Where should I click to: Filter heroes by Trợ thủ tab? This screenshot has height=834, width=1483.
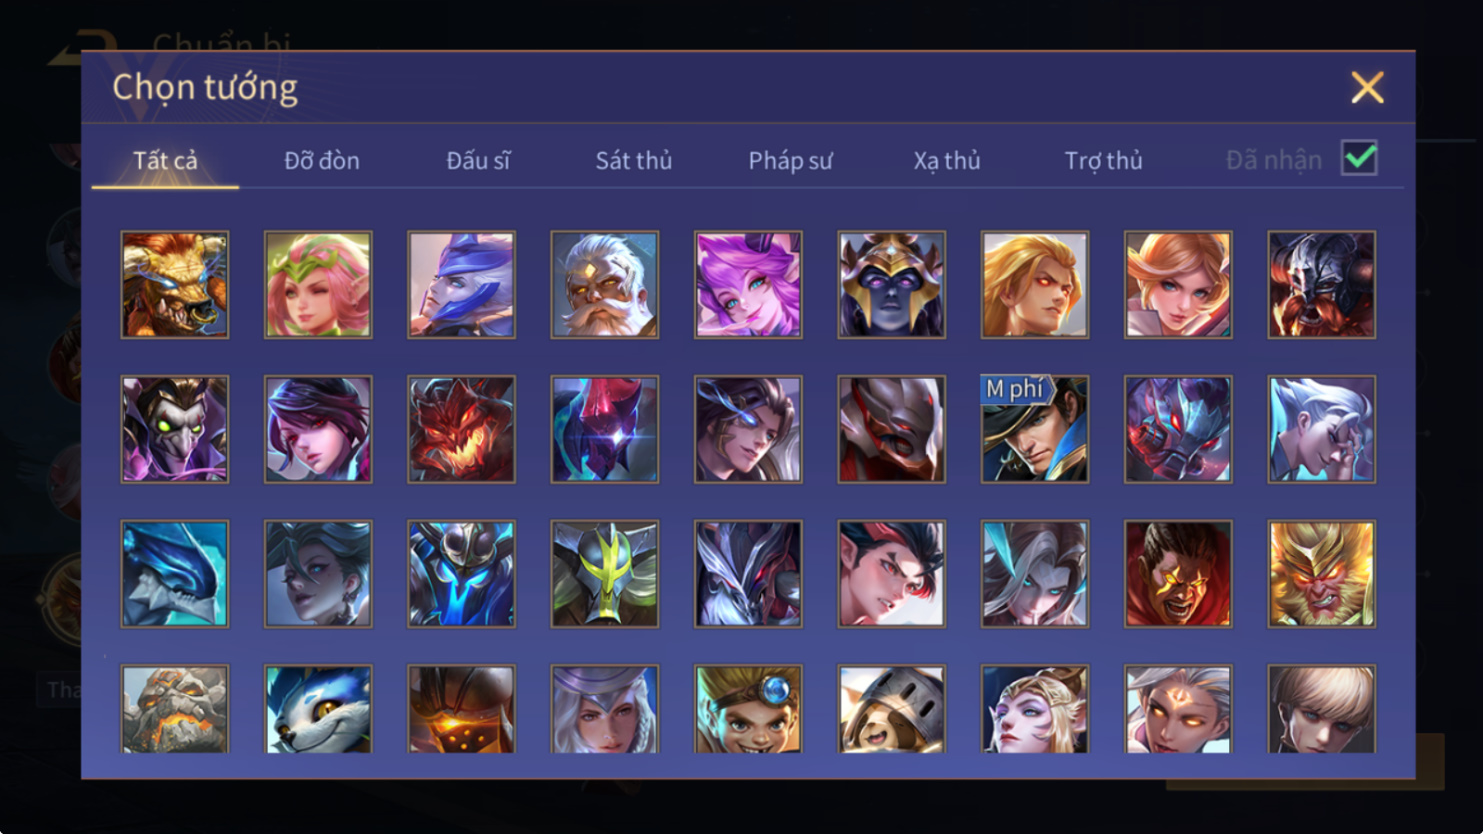(x=1103, y=160)
